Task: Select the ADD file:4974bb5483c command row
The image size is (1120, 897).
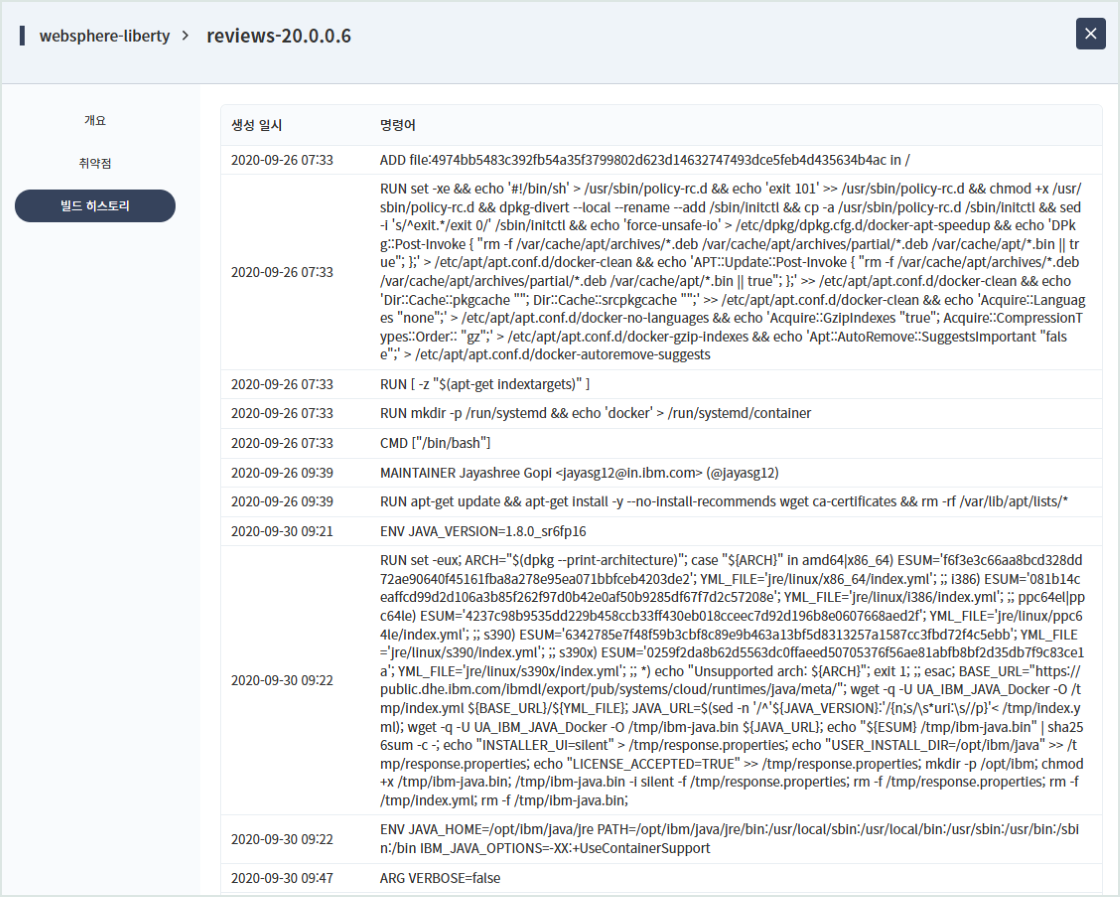Action: (x=661, y=160)
